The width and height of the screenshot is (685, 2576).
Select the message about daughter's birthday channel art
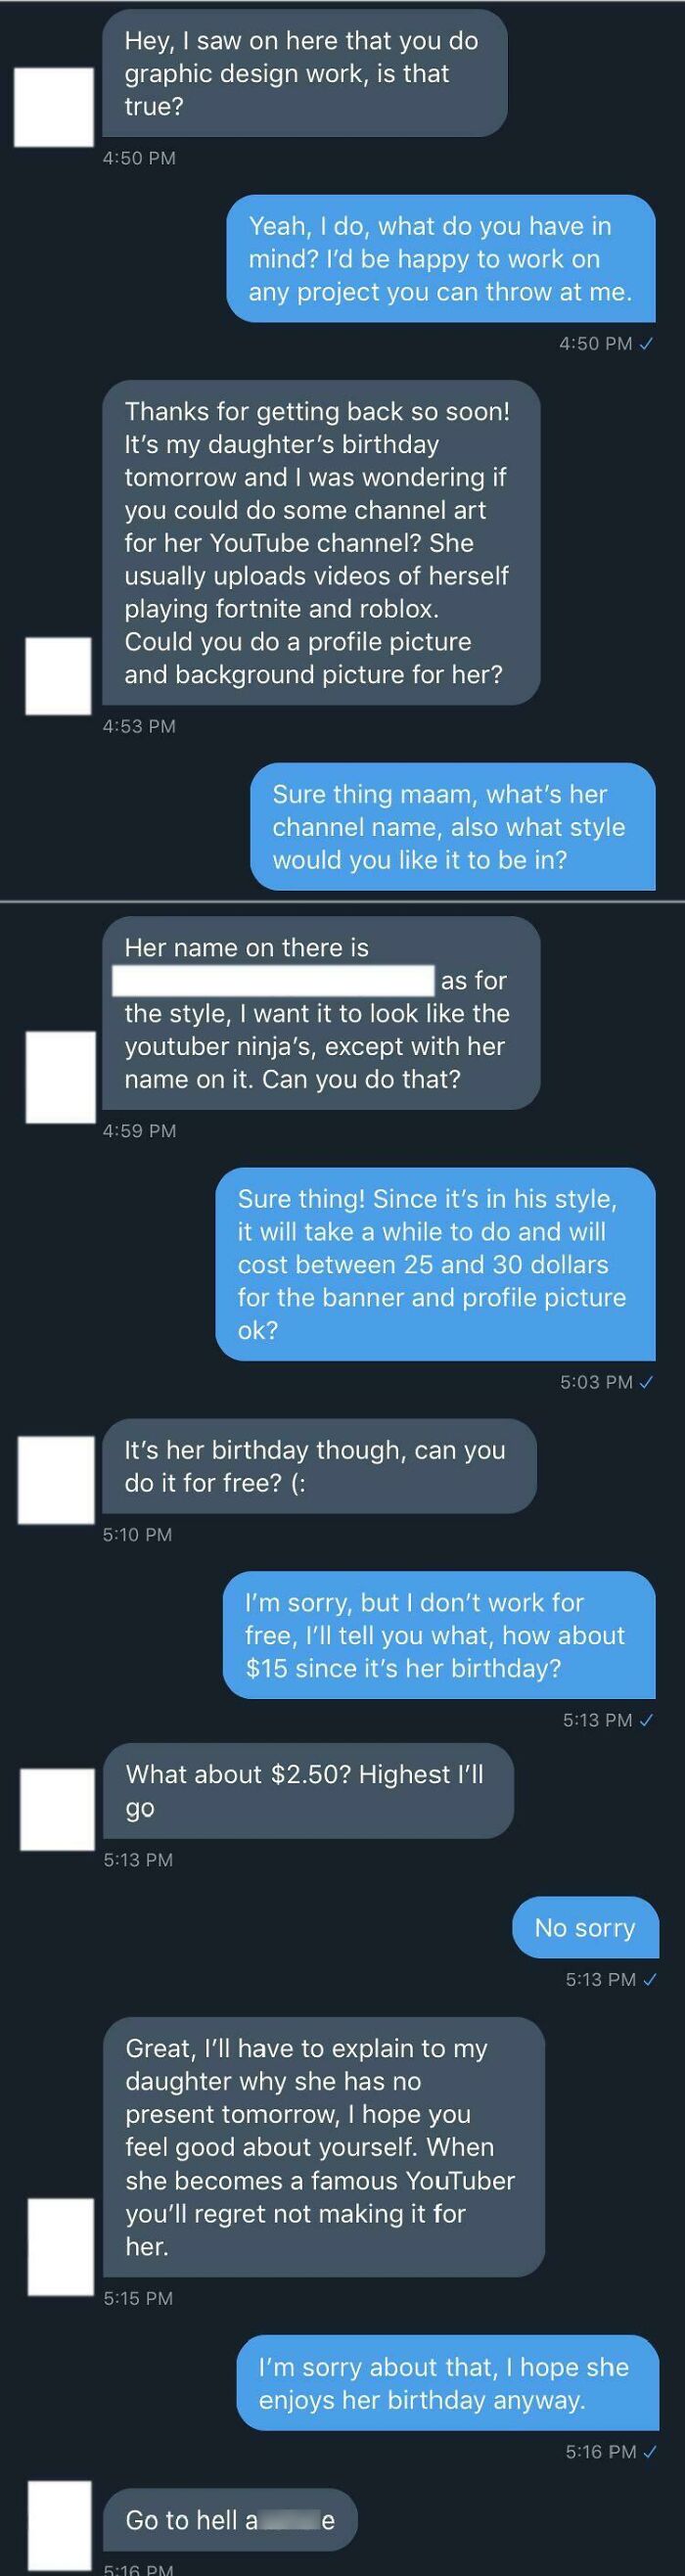coord(321,543)
